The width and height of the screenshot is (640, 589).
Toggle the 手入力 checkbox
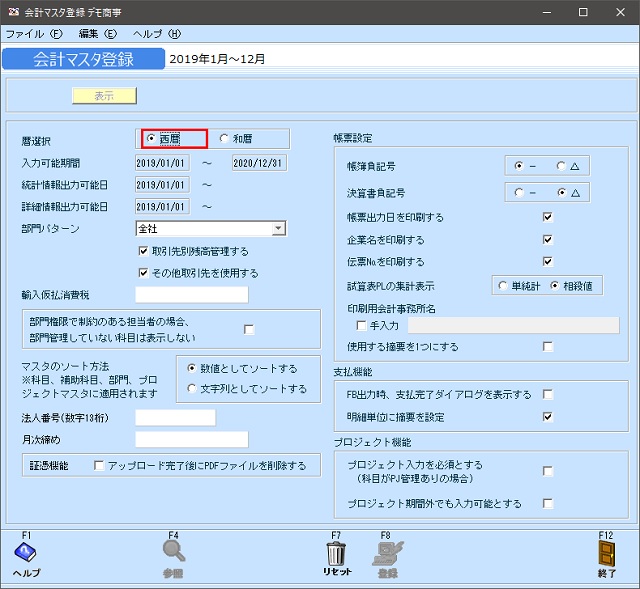click(361, 325)
